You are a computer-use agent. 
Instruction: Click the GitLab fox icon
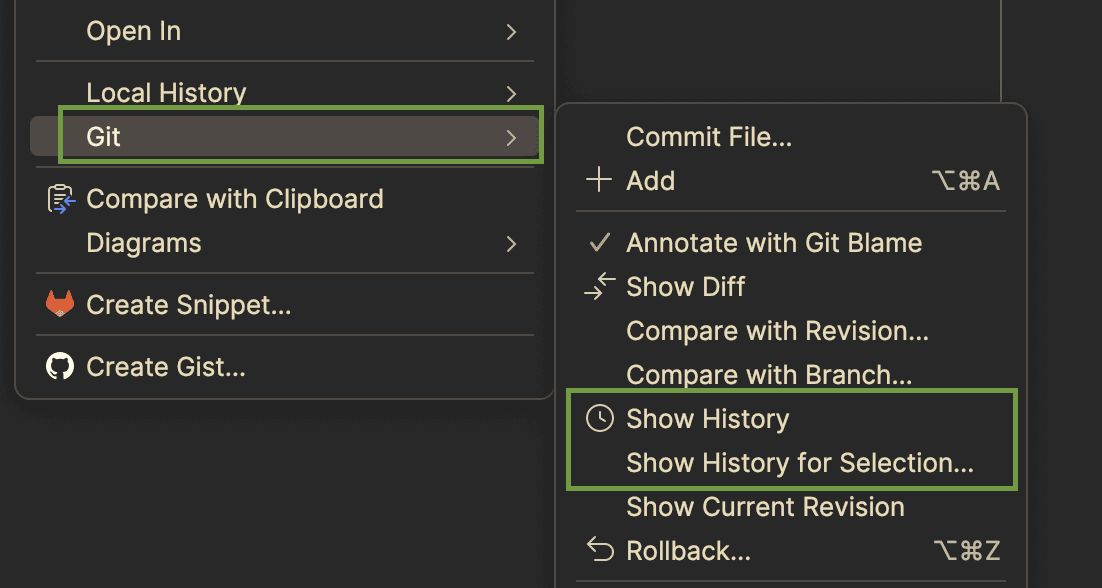pos(60,305)
